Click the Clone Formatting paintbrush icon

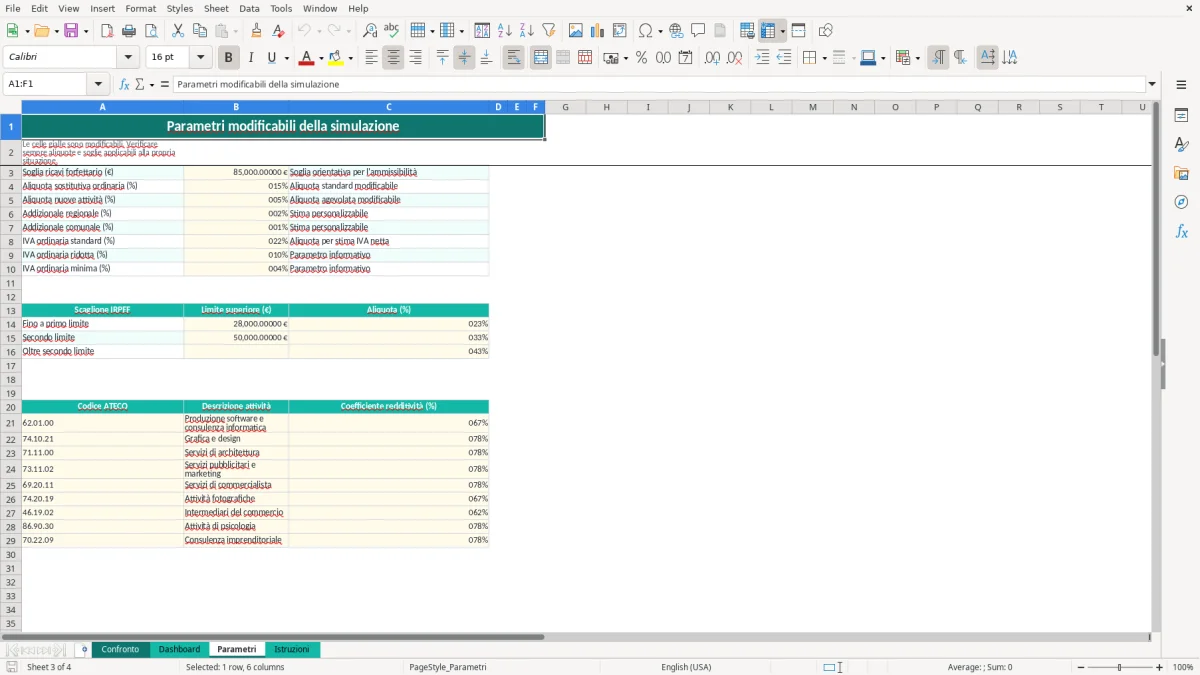point(257,31)
